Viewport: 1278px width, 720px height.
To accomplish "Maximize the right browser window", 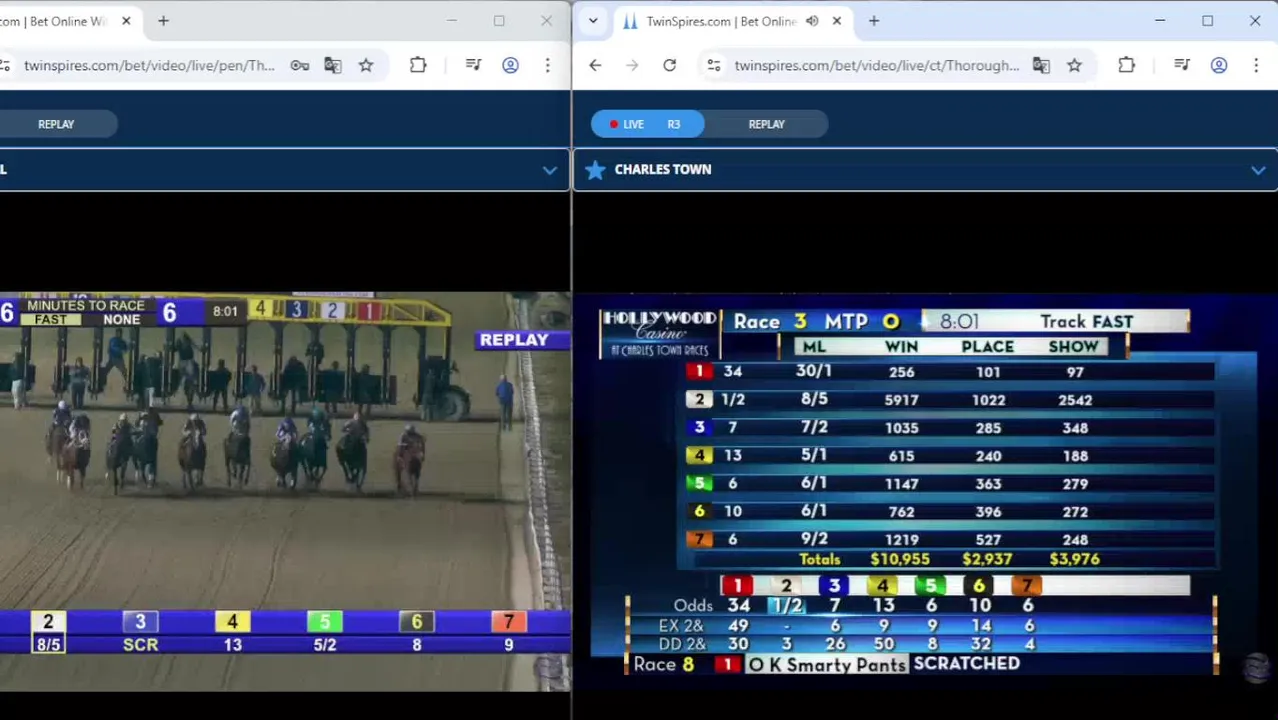I will click(1207, 21).
